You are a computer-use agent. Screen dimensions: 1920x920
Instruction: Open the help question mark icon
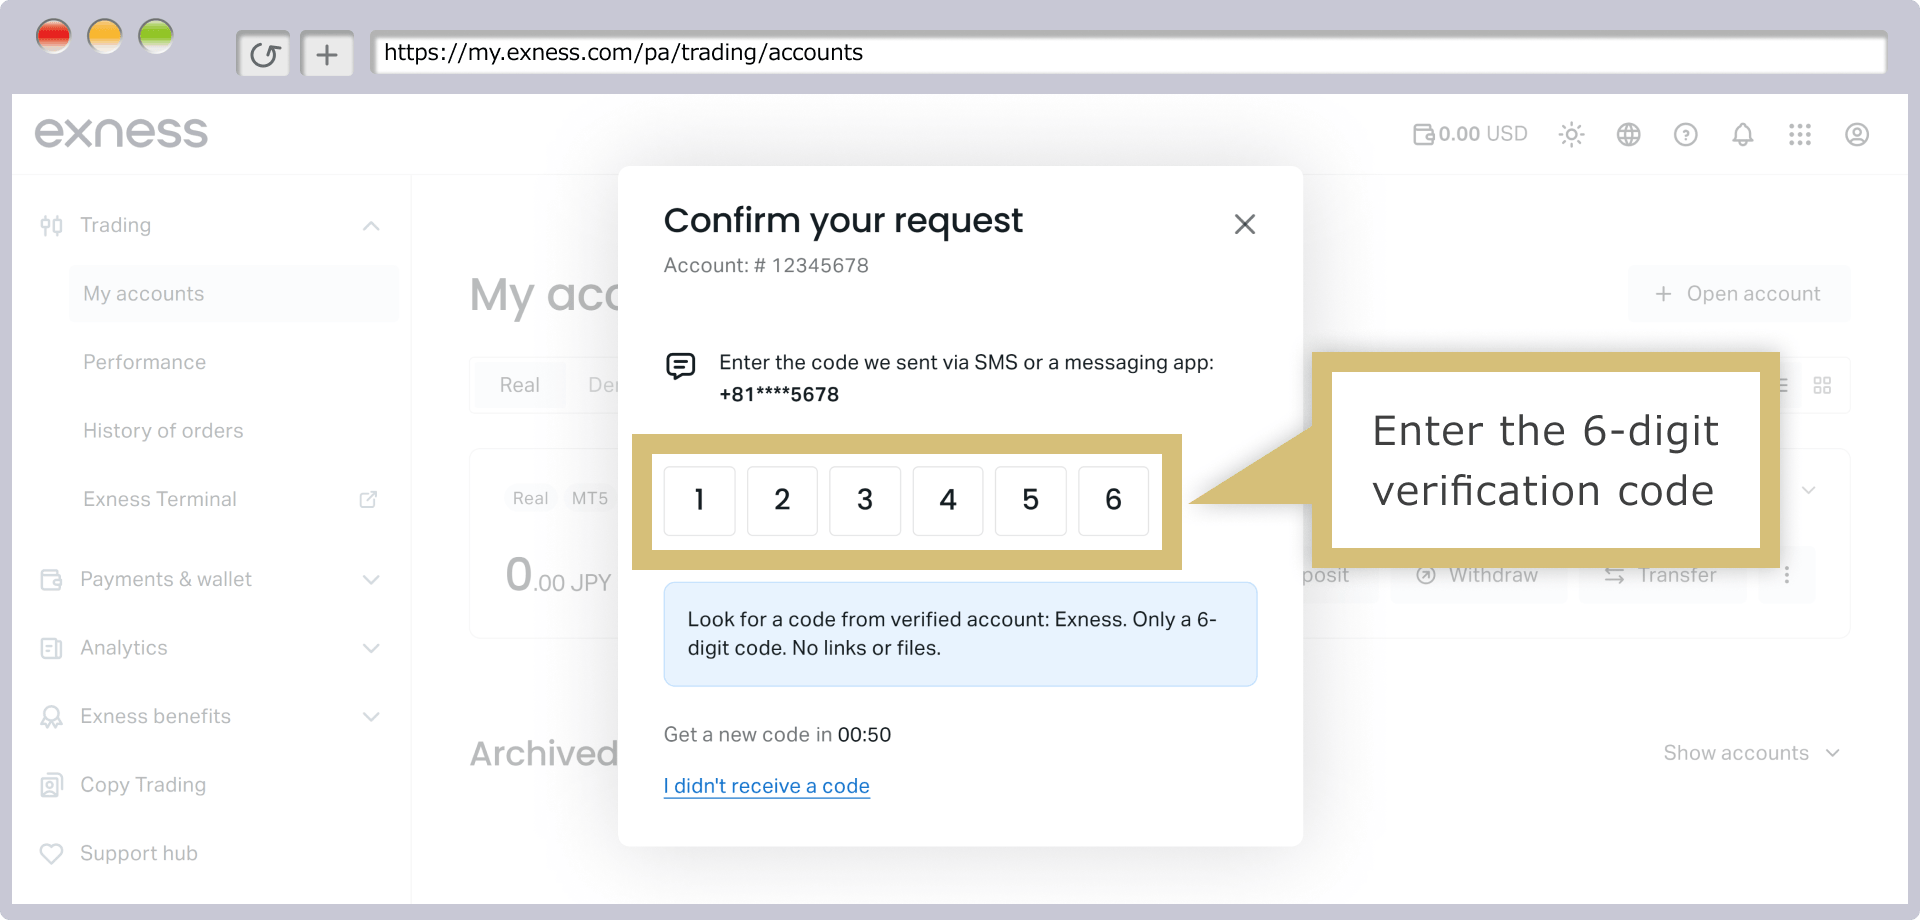pyautogui.click(x=1685, y=134)
